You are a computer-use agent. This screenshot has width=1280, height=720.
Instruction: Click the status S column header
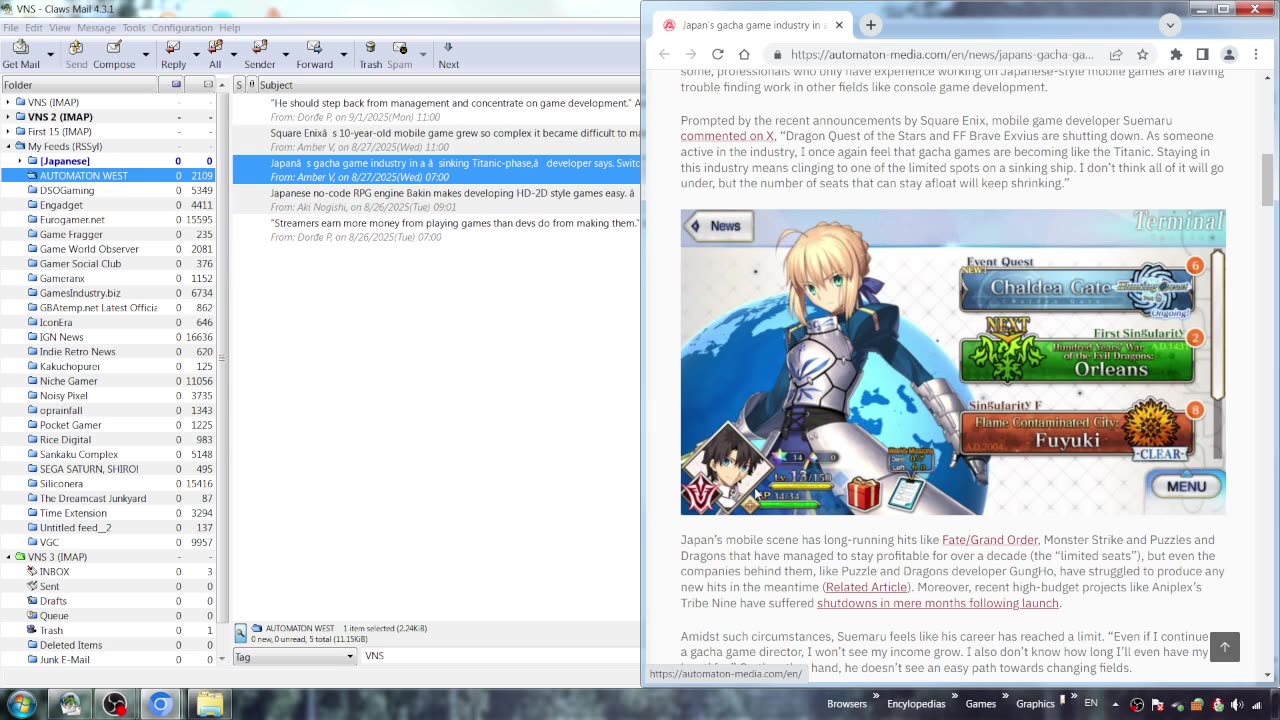(x=239, y=85)
